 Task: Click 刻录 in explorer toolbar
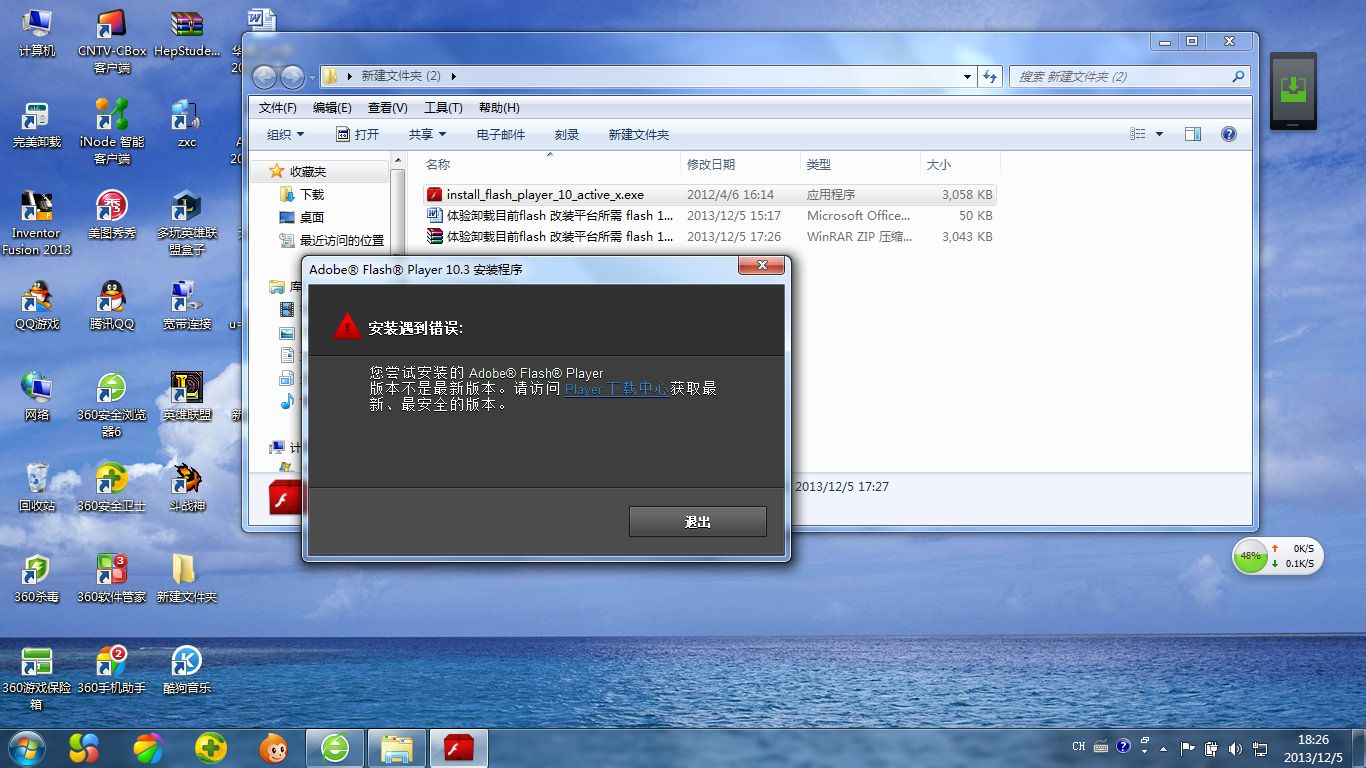tap(567, 134)
